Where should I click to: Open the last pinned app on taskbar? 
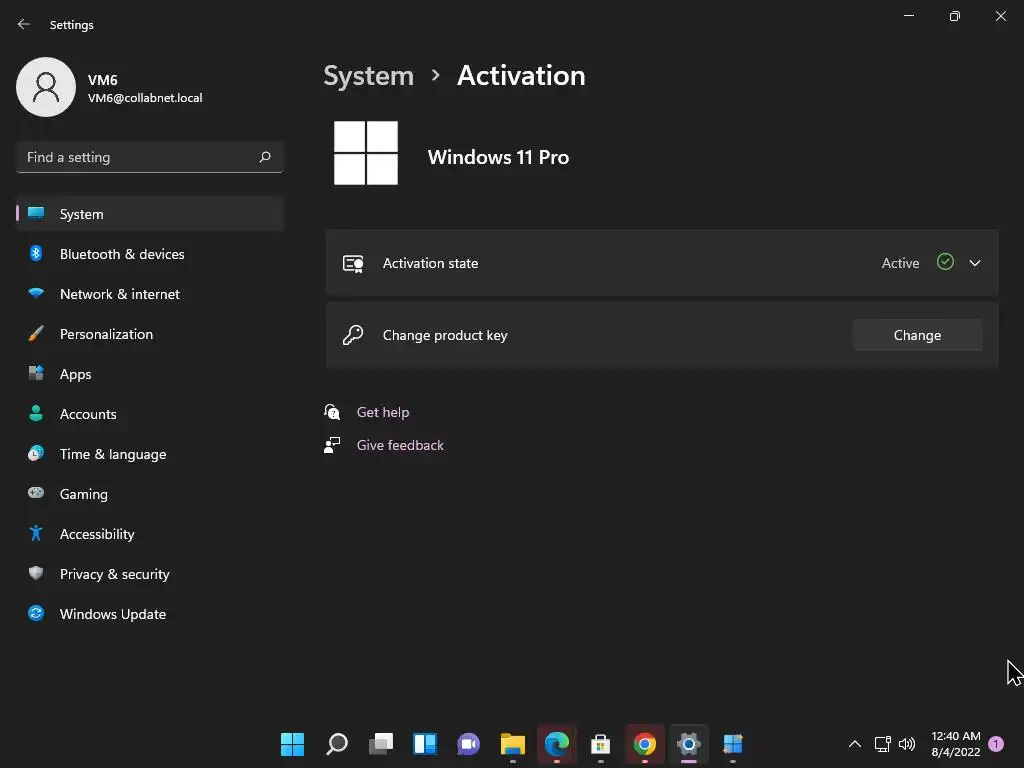pyautogui.click(x=733, y=744)
